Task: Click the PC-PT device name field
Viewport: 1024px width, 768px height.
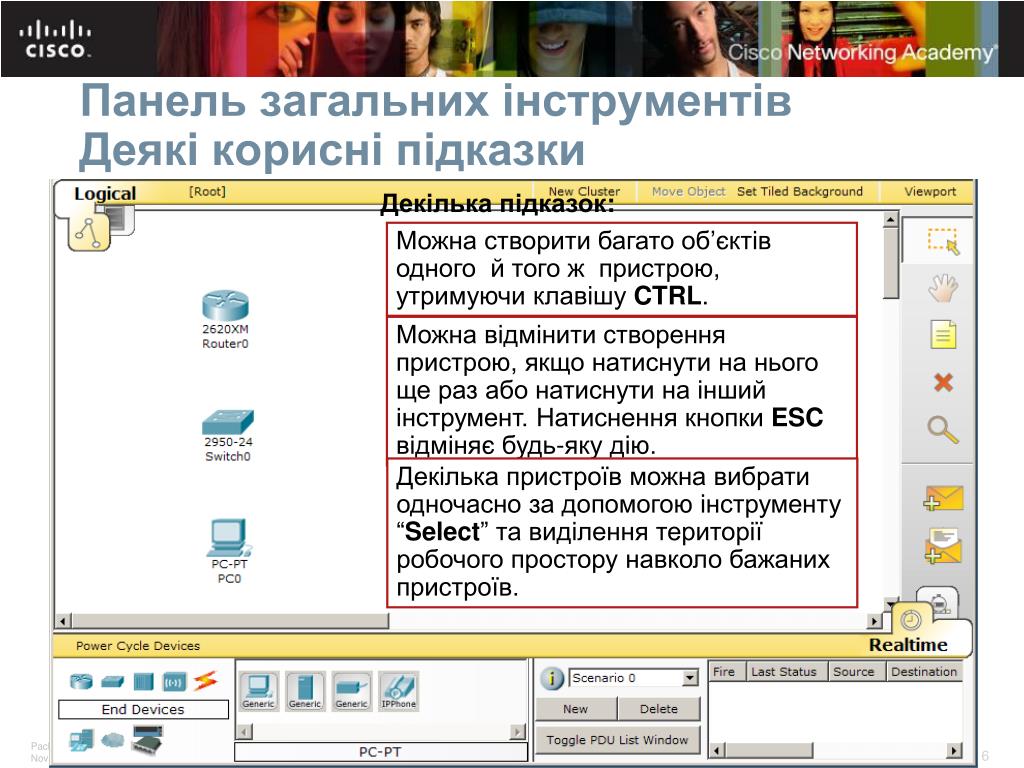Action: [x=380, y=752]
